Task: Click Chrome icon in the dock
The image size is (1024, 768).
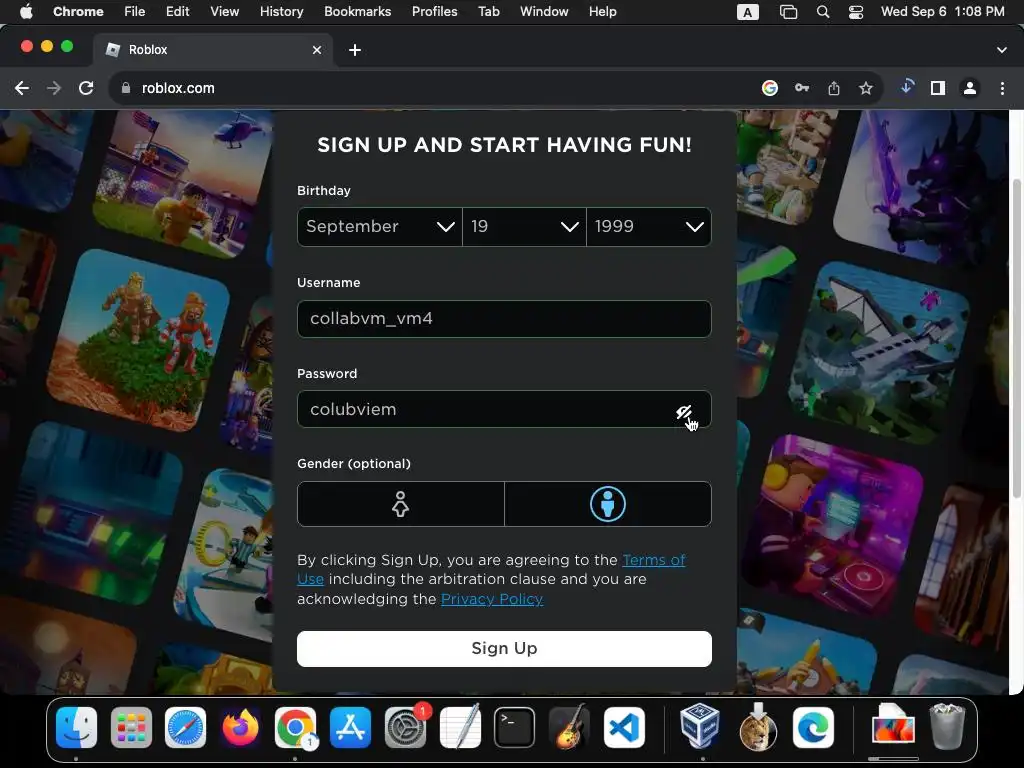Action: (295, 728)
